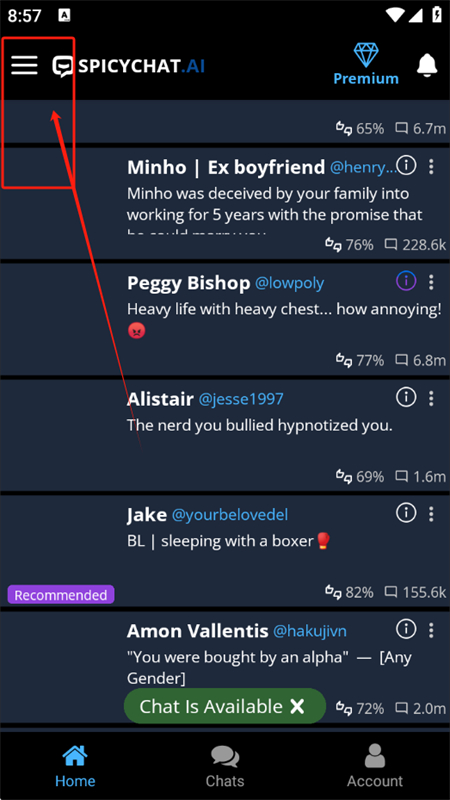Viewport: 450px width, 800px height.
Task: Open @jesse1997 creator link
Action: coord(241,399)
